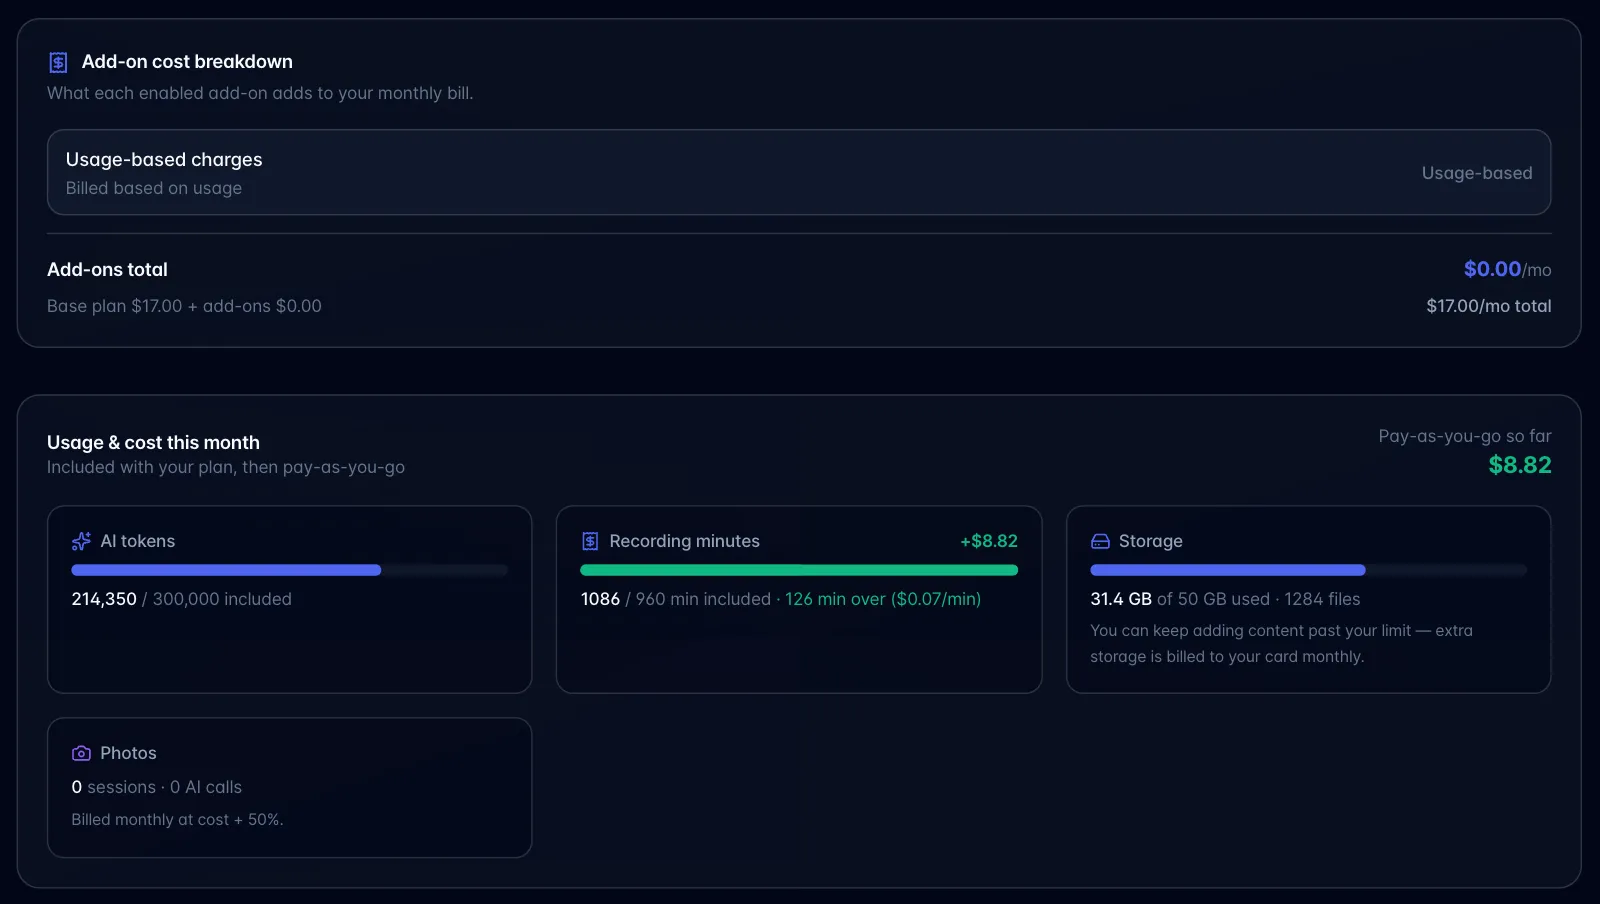Click the Recording minutes receipt icon
The image size is (1600, 904).
tap(590, 541)
